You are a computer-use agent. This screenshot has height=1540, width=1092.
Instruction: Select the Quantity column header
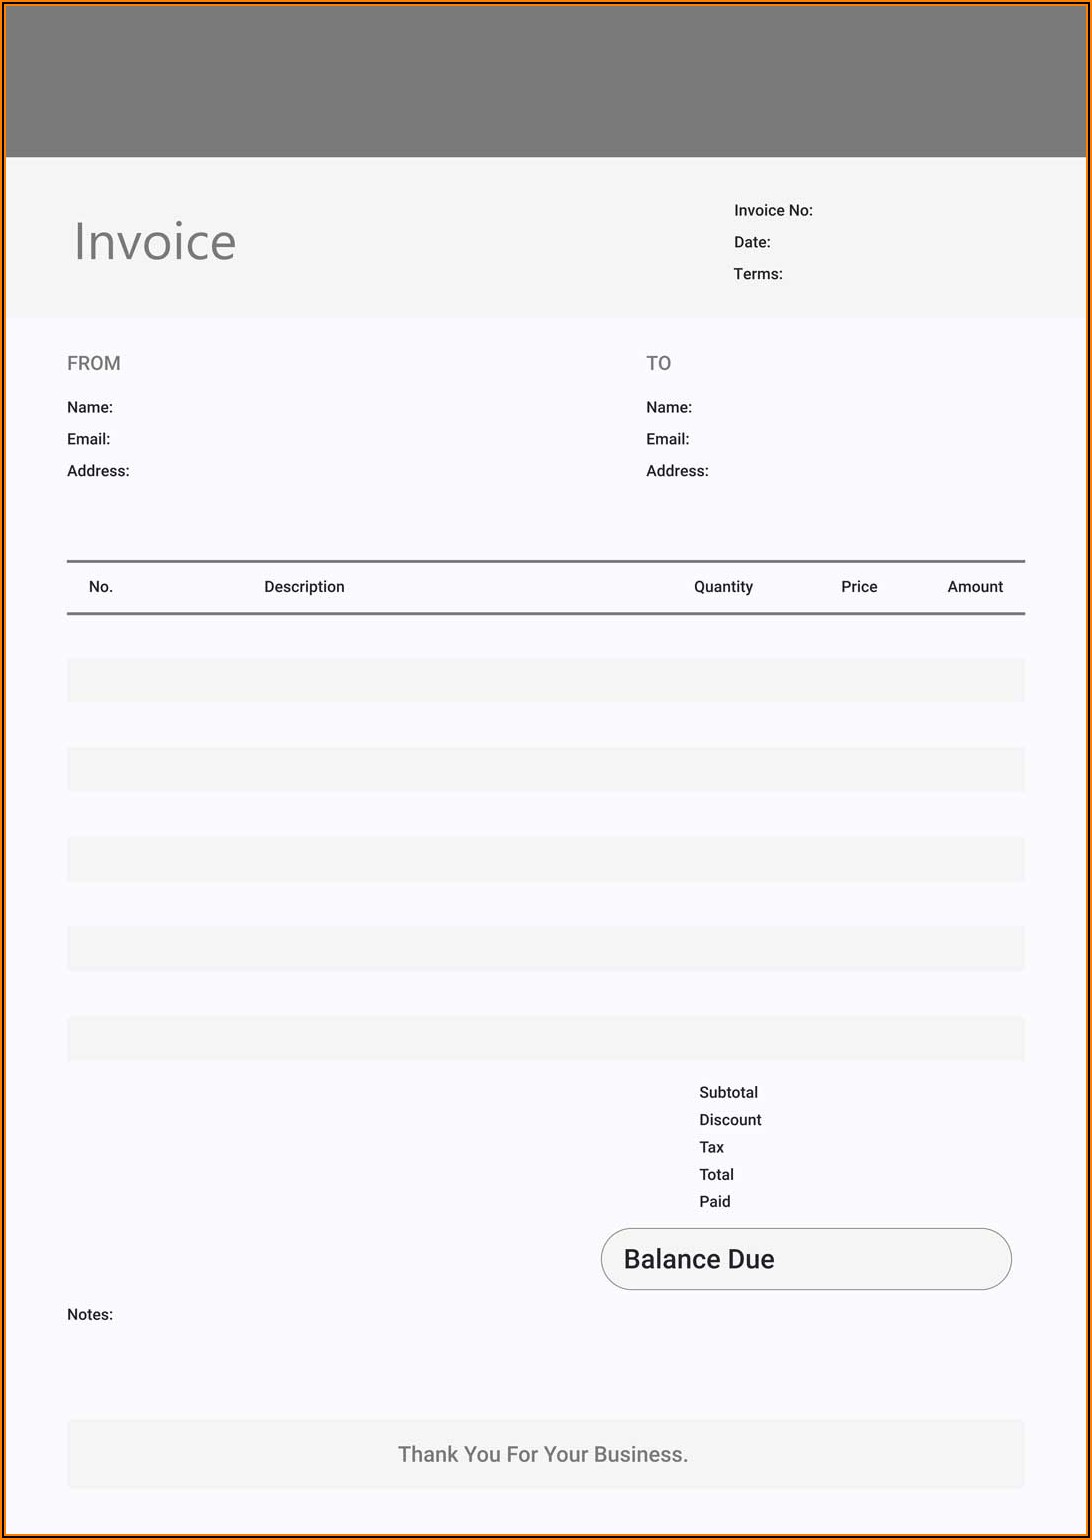pos(723,587)
